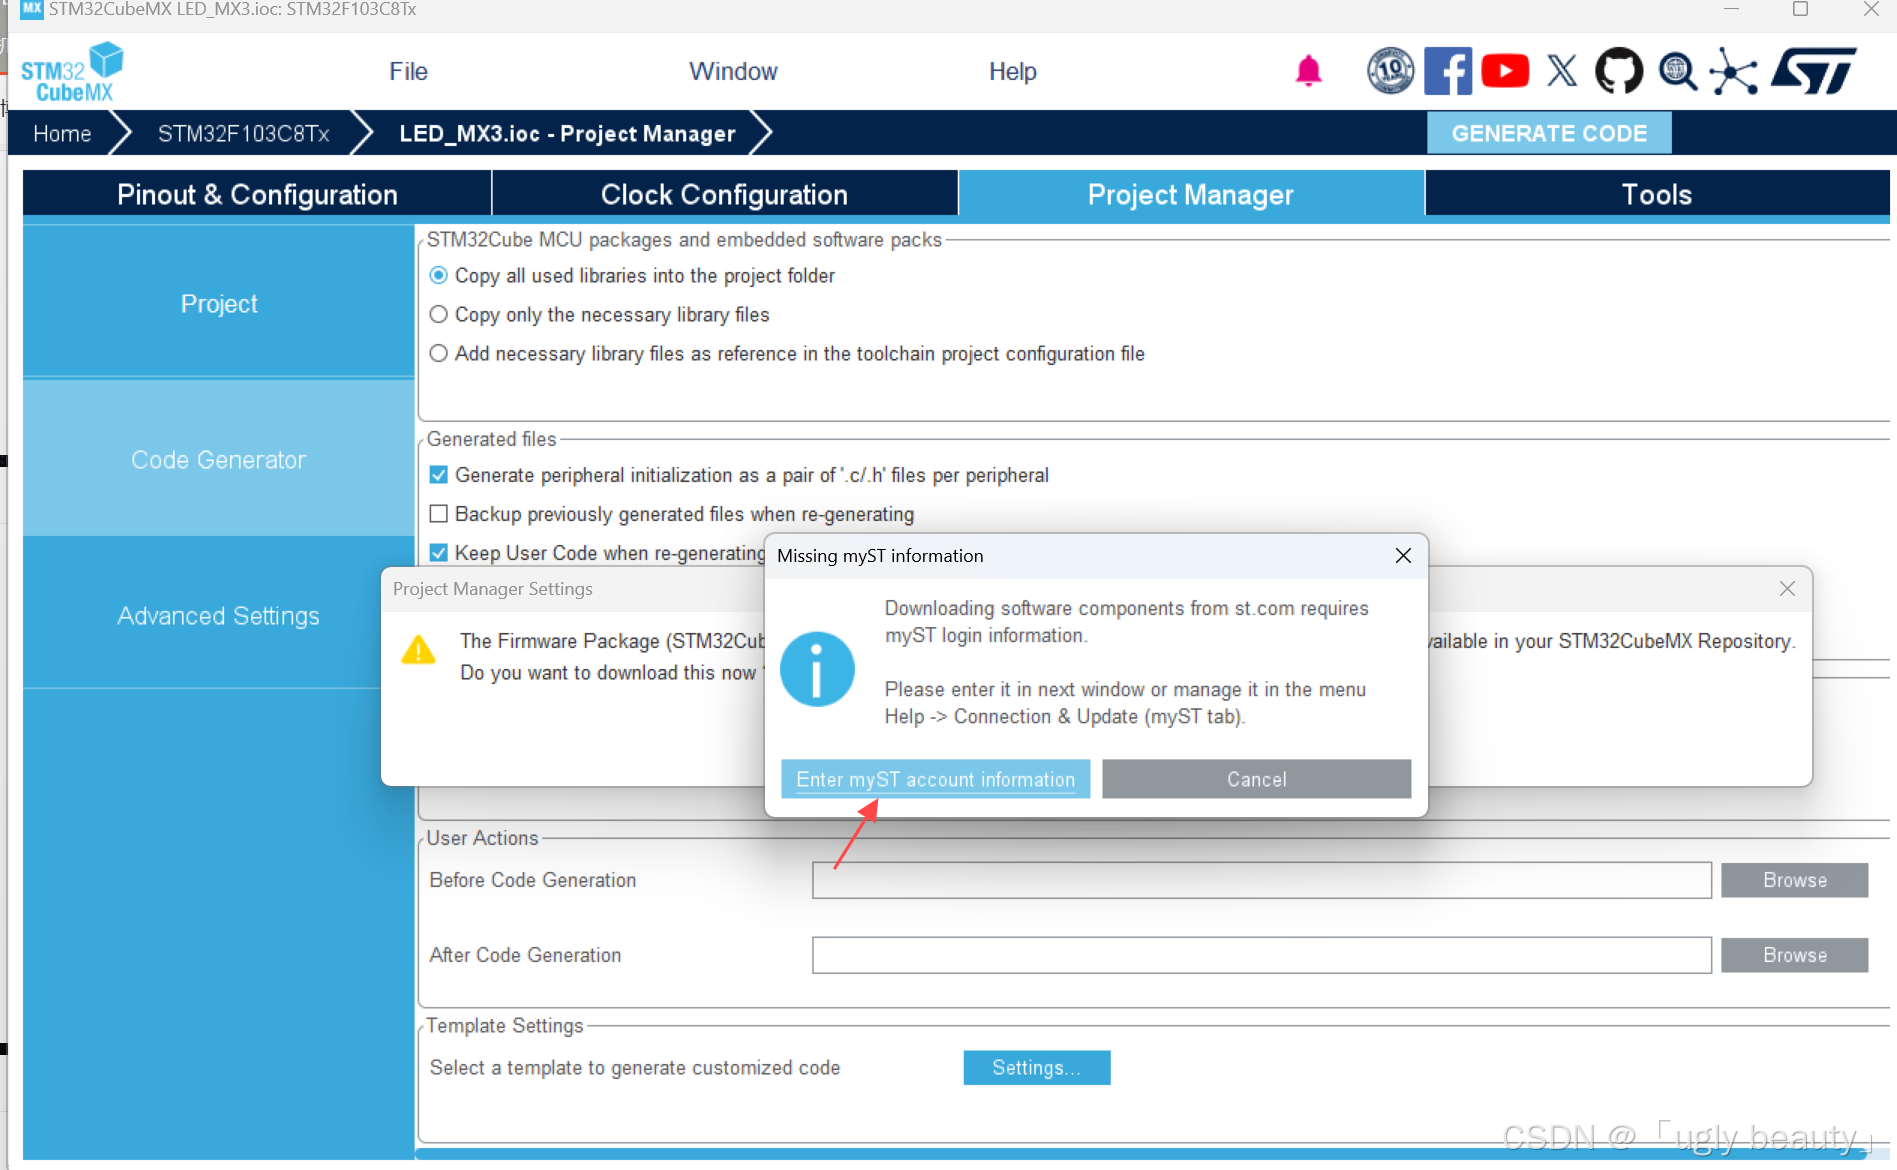Close the Project Manager Settings dialog
This screenshot has width=1897, height=1170.
click(x=1787, y=589)
